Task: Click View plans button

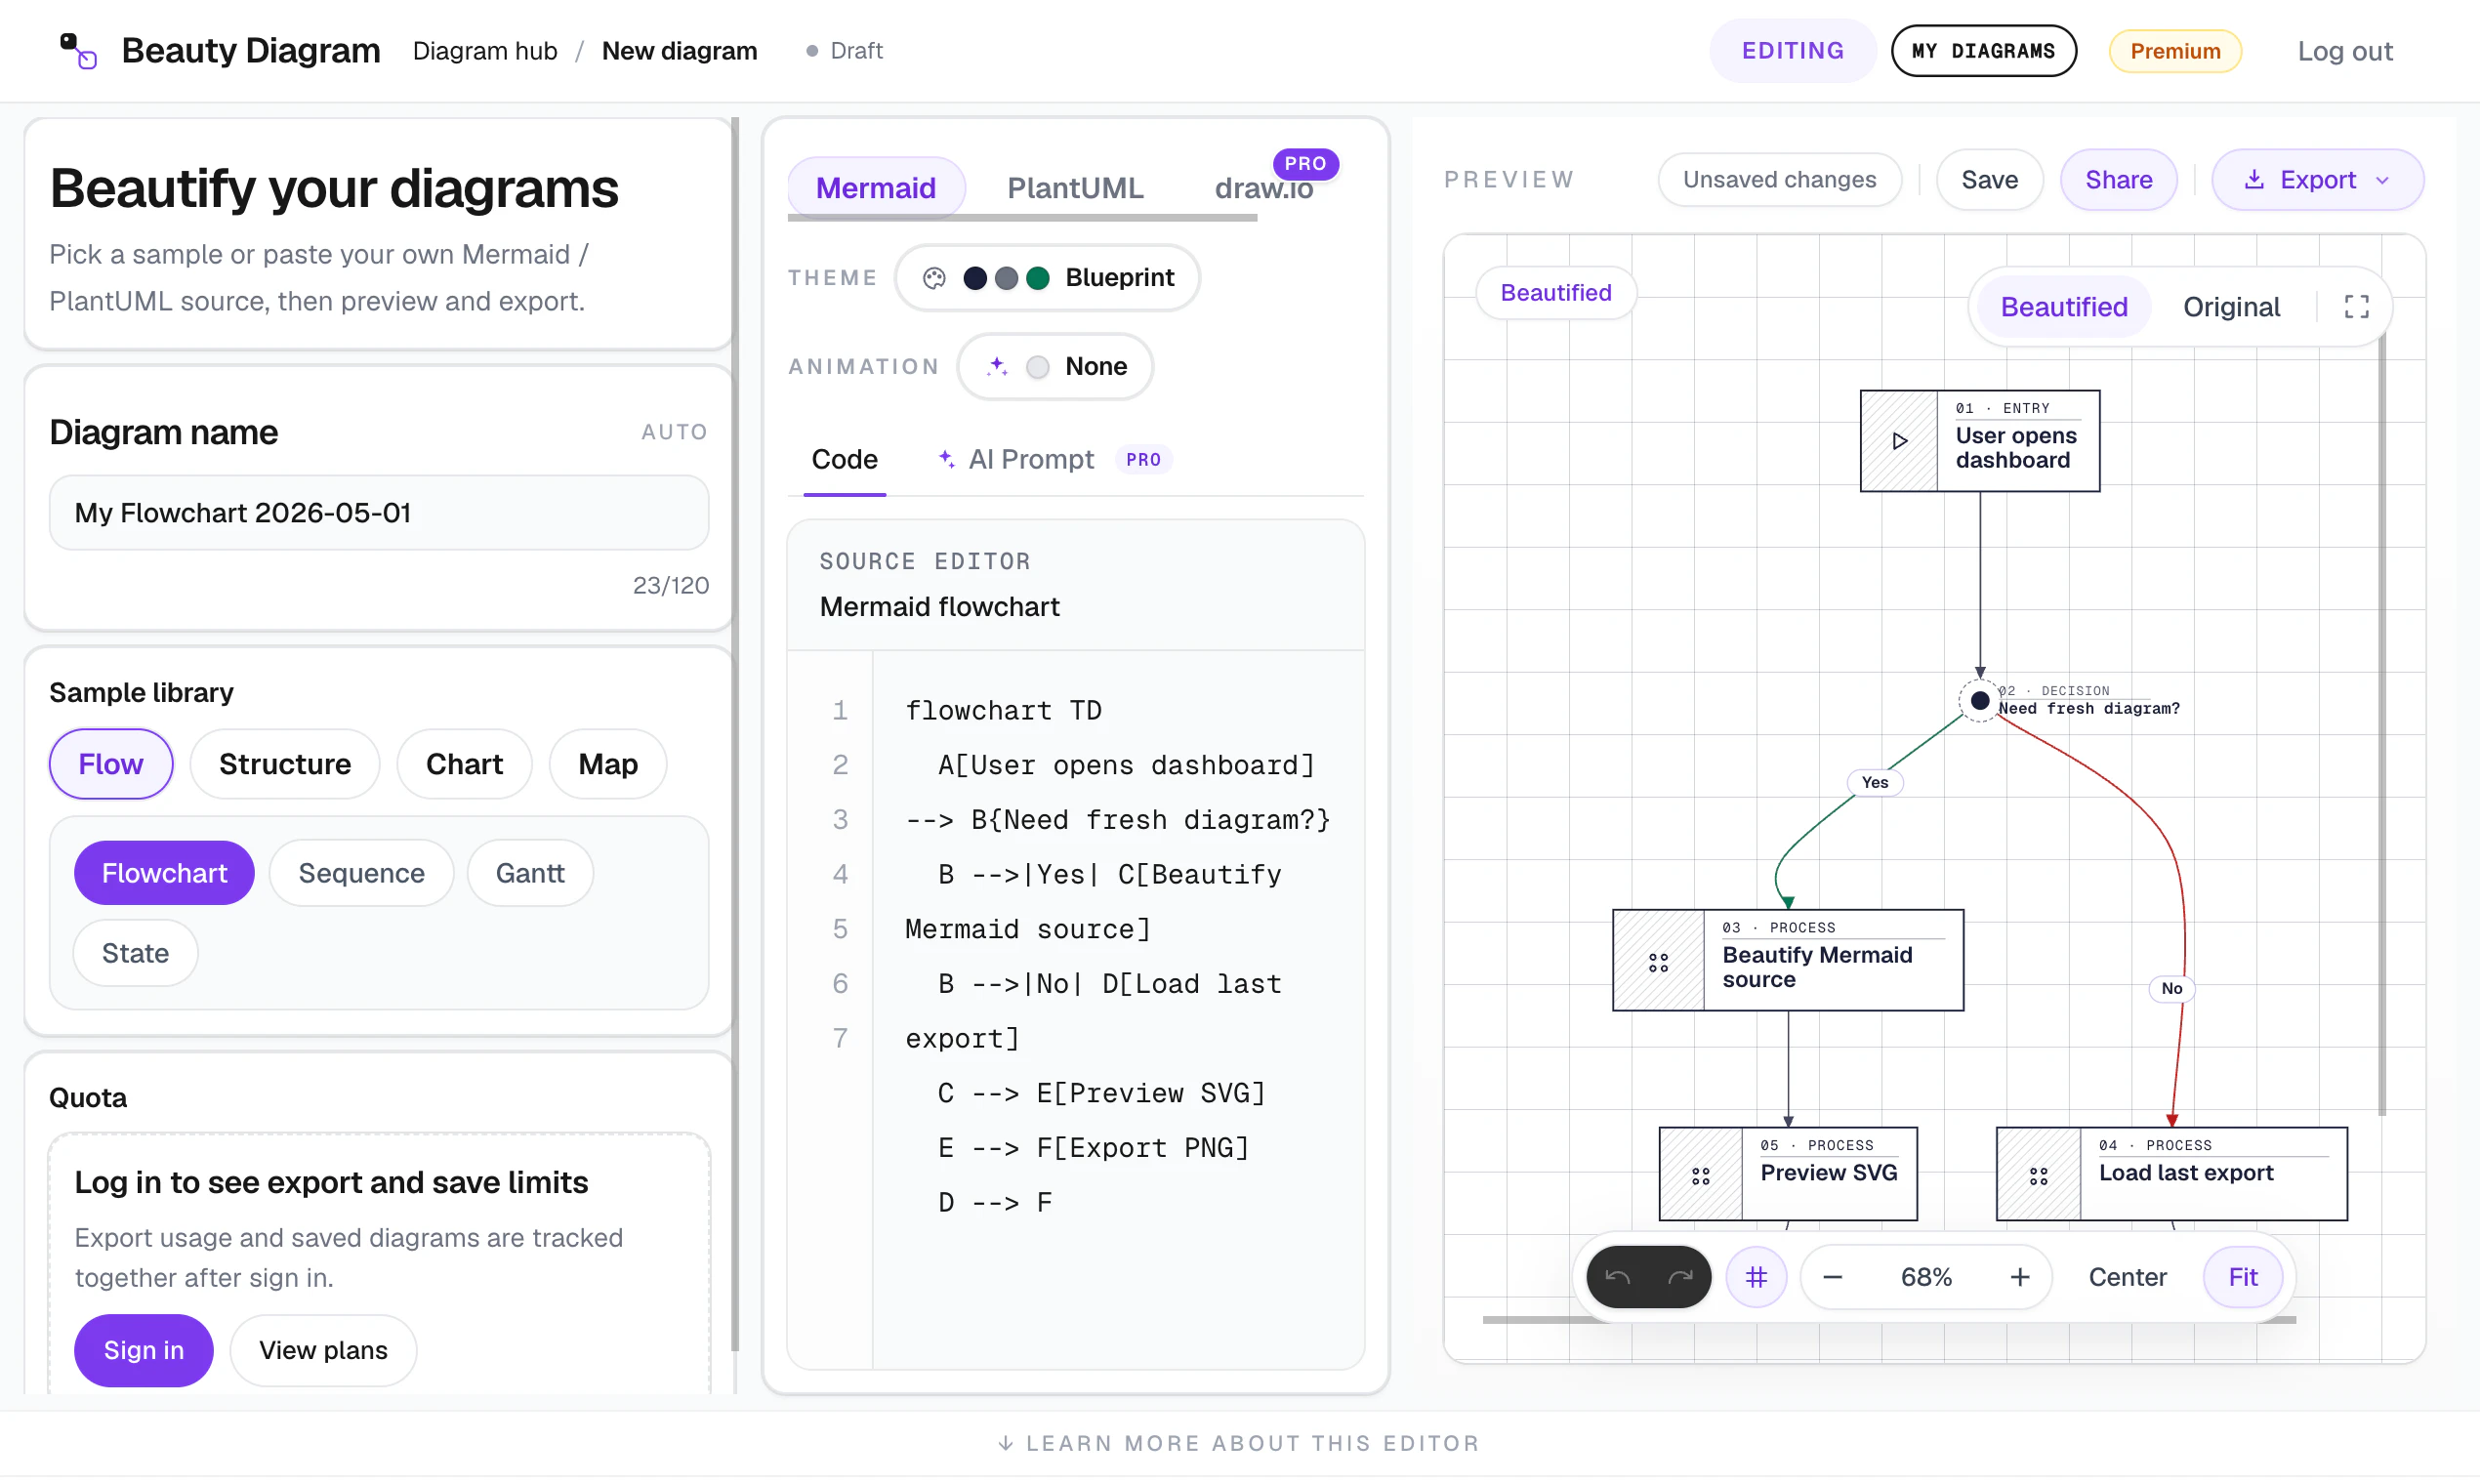Action: coord(323,1350)
